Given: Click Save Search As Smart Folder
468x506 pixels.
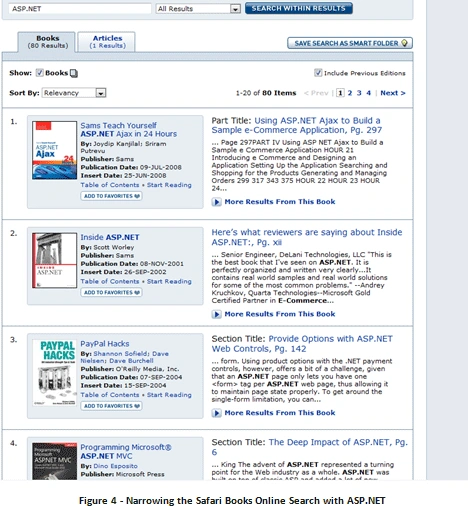Looking at the screenshot, I should pos(350,43).
